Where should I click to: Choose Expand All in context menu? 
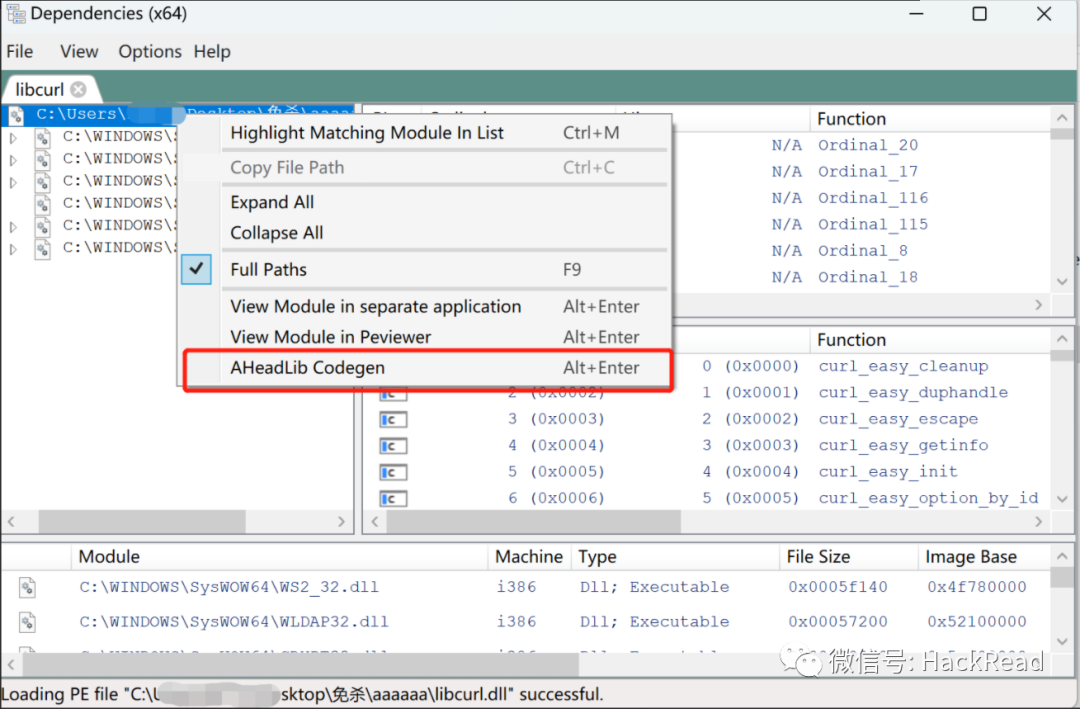[x=272, y=202]
